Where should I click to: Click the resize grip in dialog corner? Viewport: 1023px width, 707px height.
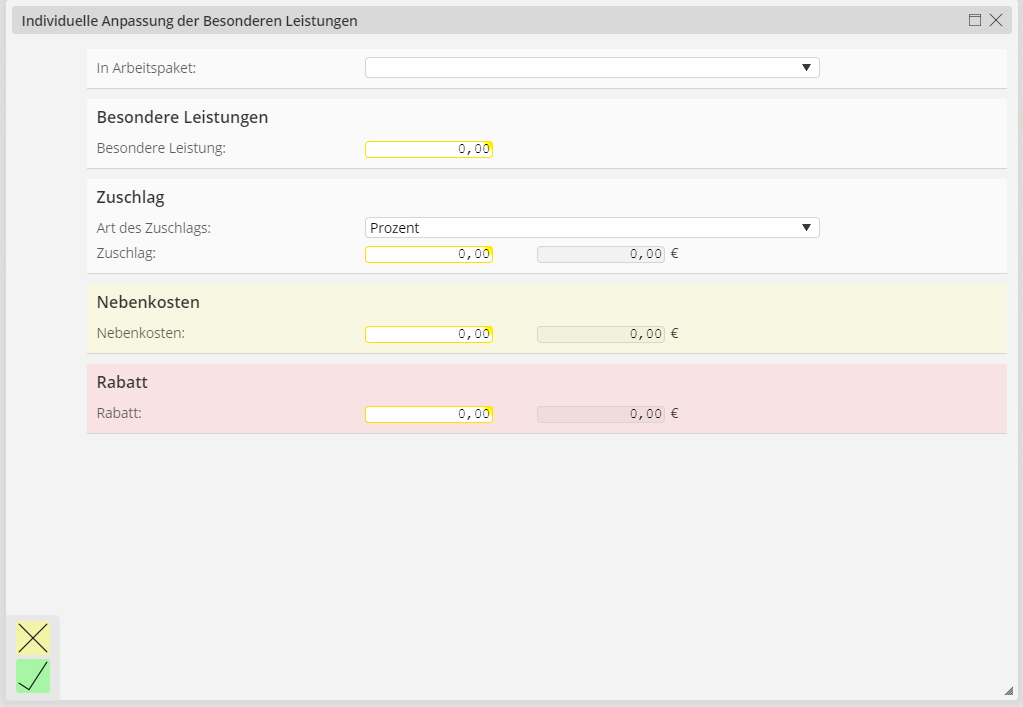click(1008, 690)
